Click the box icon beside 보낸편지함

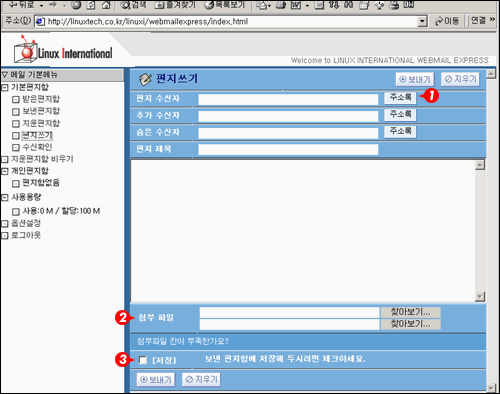pos(16,112)
